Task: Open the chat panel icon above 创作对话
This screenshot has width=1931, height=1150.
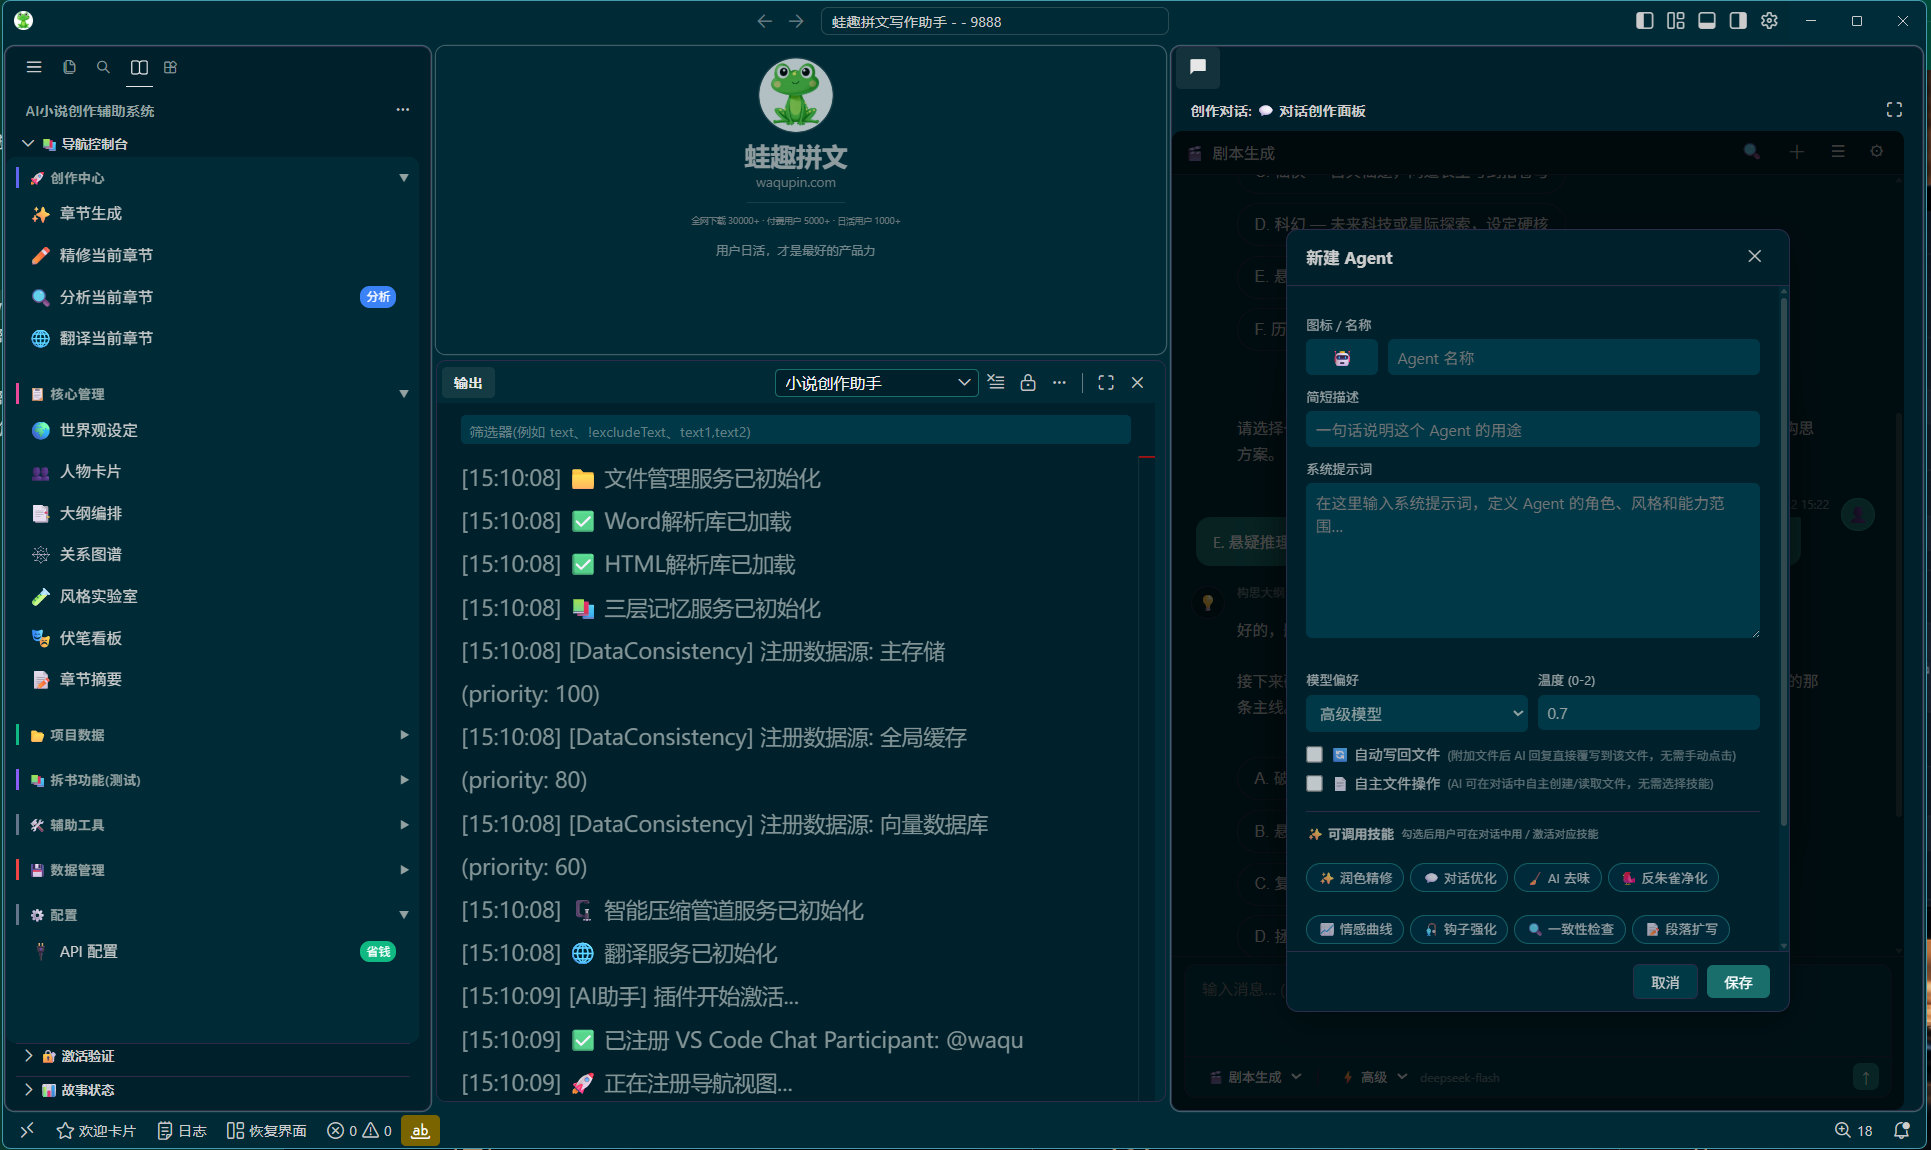Action: (1197, 67)
